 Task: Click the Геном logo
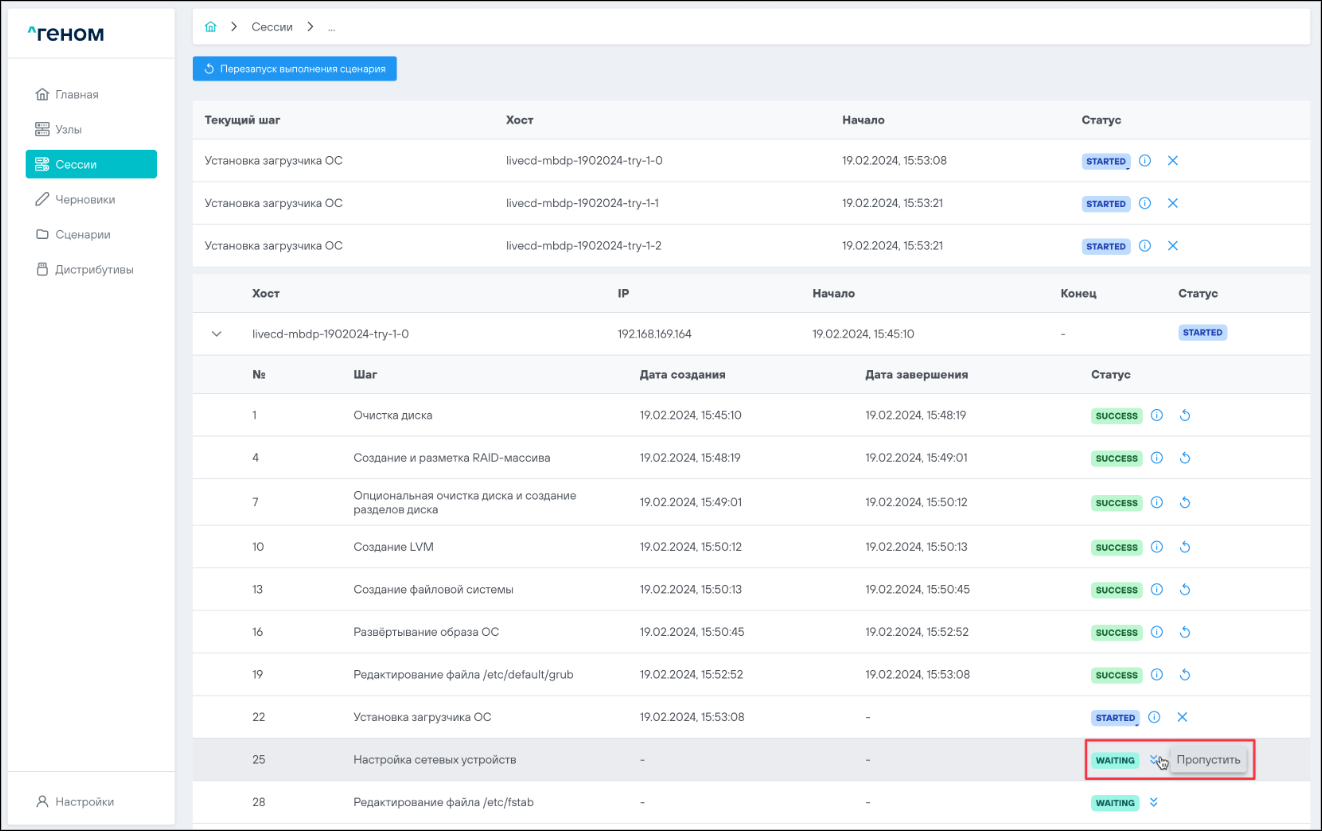click(66, 35)
